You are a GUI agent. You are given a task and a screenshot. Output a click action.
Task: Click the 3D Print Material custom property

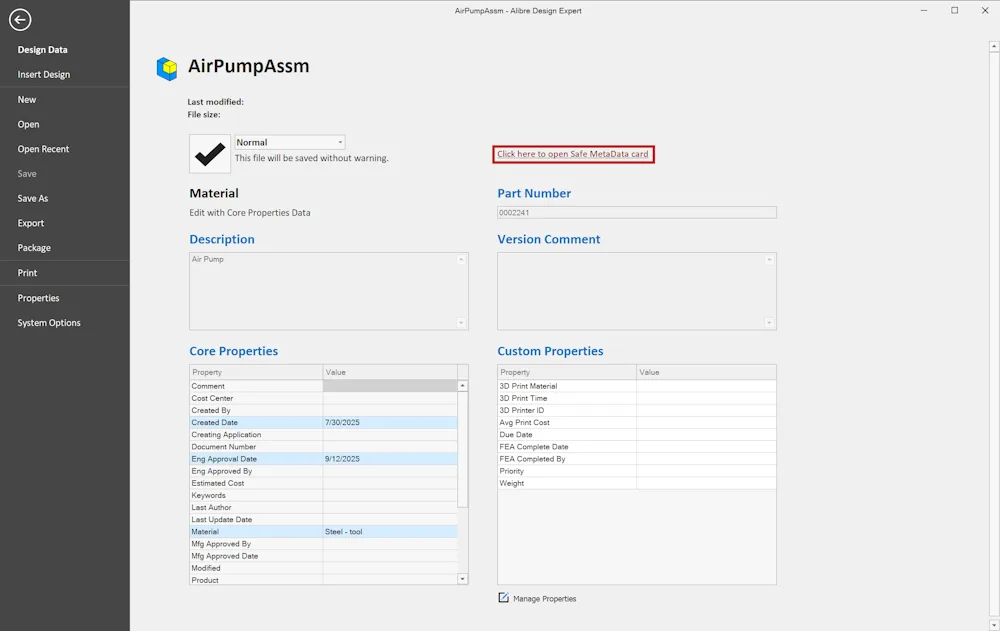pyautogui.click(x=636, y=386)
